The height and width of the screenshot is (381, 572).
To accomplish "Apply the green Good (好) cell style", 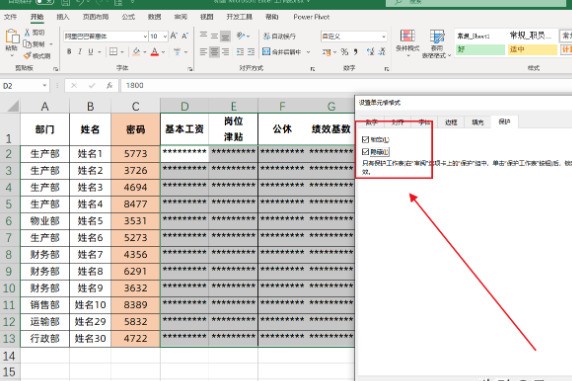I will [x=480, y=50].
